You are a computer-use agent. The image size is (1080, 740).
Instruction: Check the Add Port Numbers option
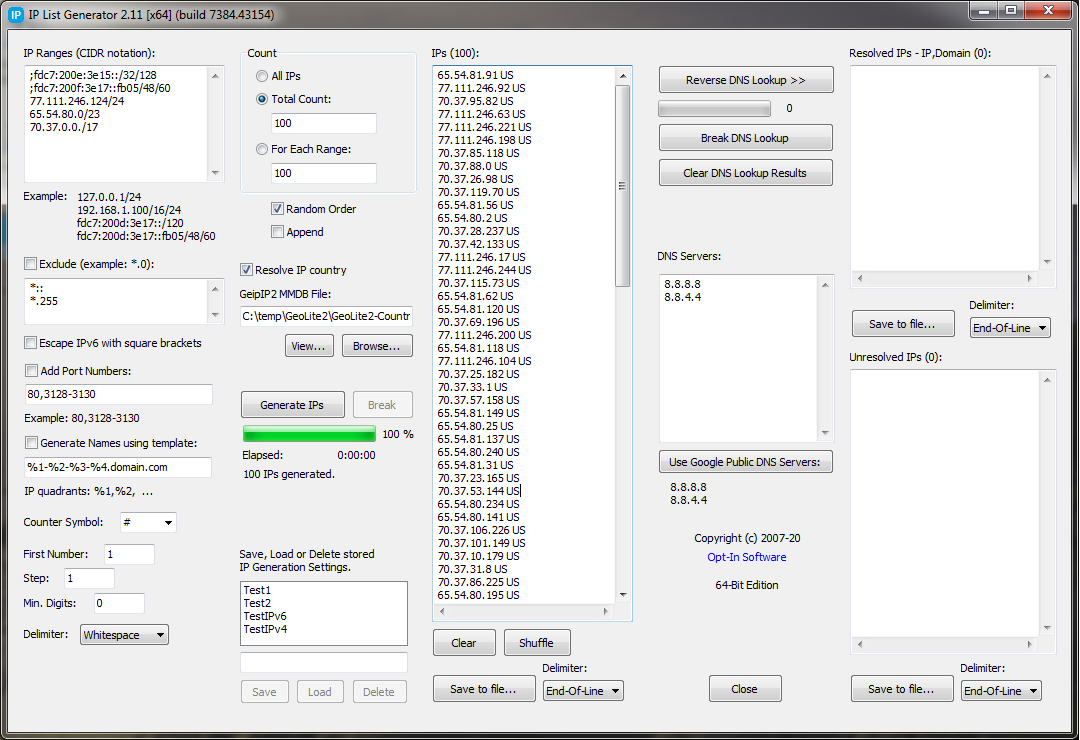pos(31,371)
